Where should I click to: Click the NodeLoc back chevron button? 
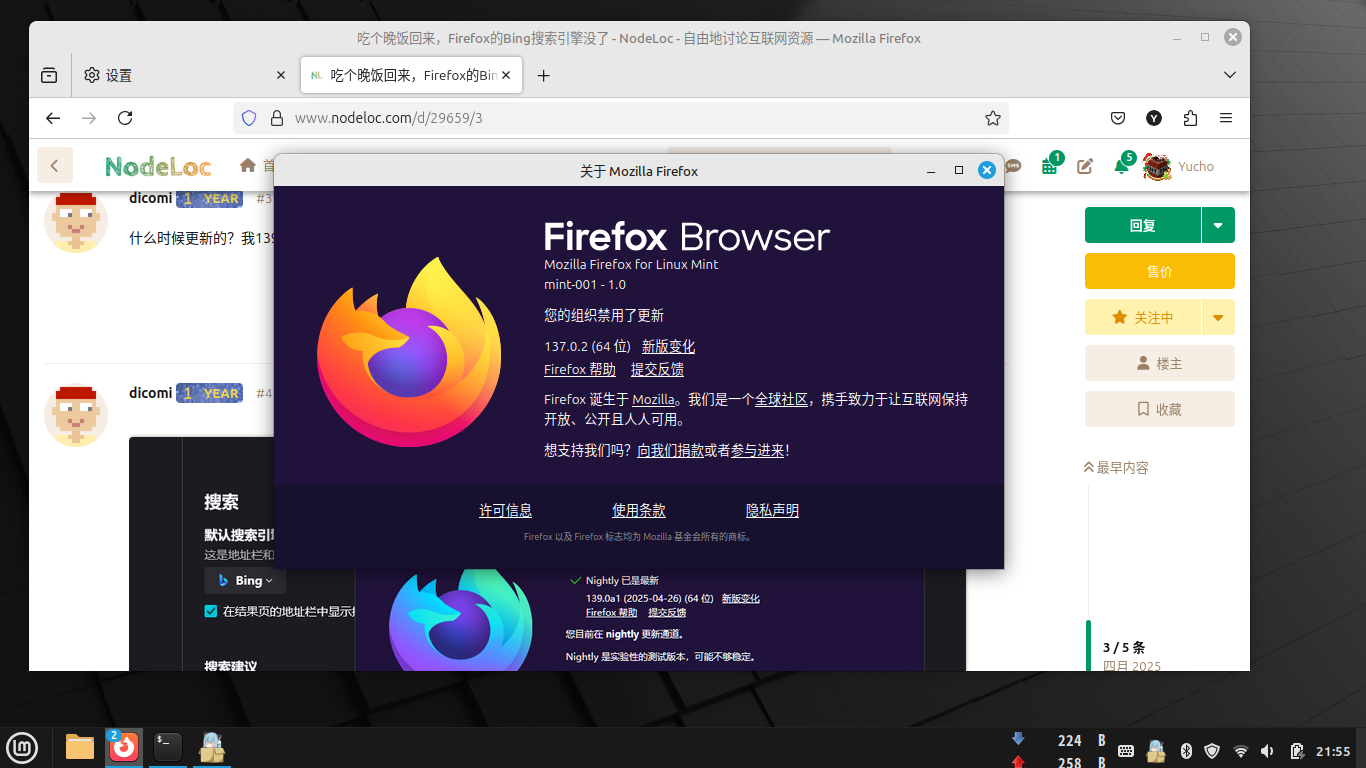click(55, 166)
